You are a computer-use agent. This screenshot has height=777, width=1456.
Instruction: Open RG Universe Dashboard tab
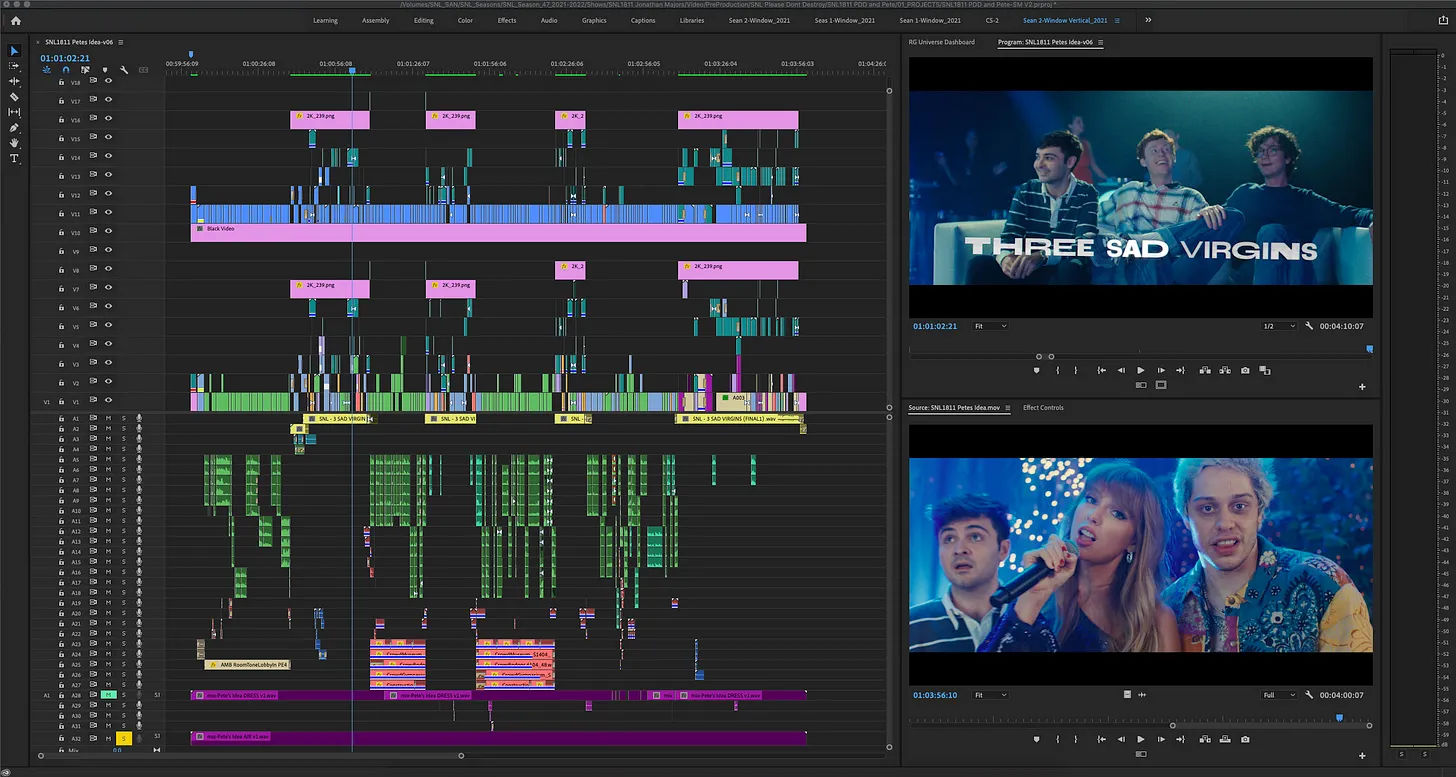tap(941, 42)
